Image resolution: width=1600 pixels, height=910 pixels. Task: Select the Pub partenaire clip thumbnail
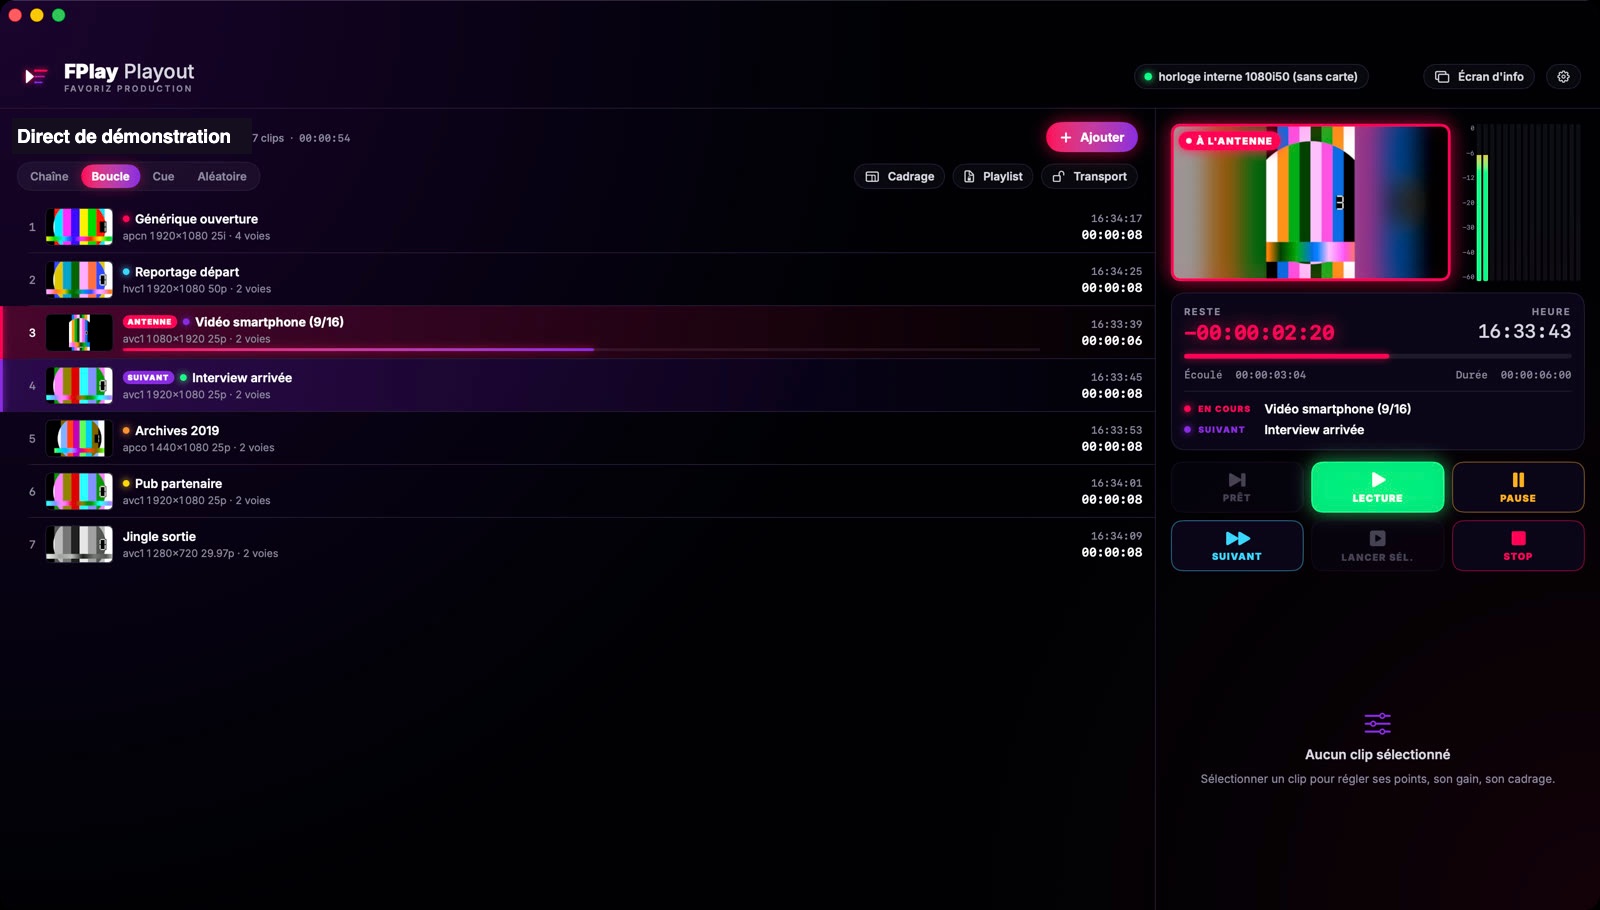79,491
